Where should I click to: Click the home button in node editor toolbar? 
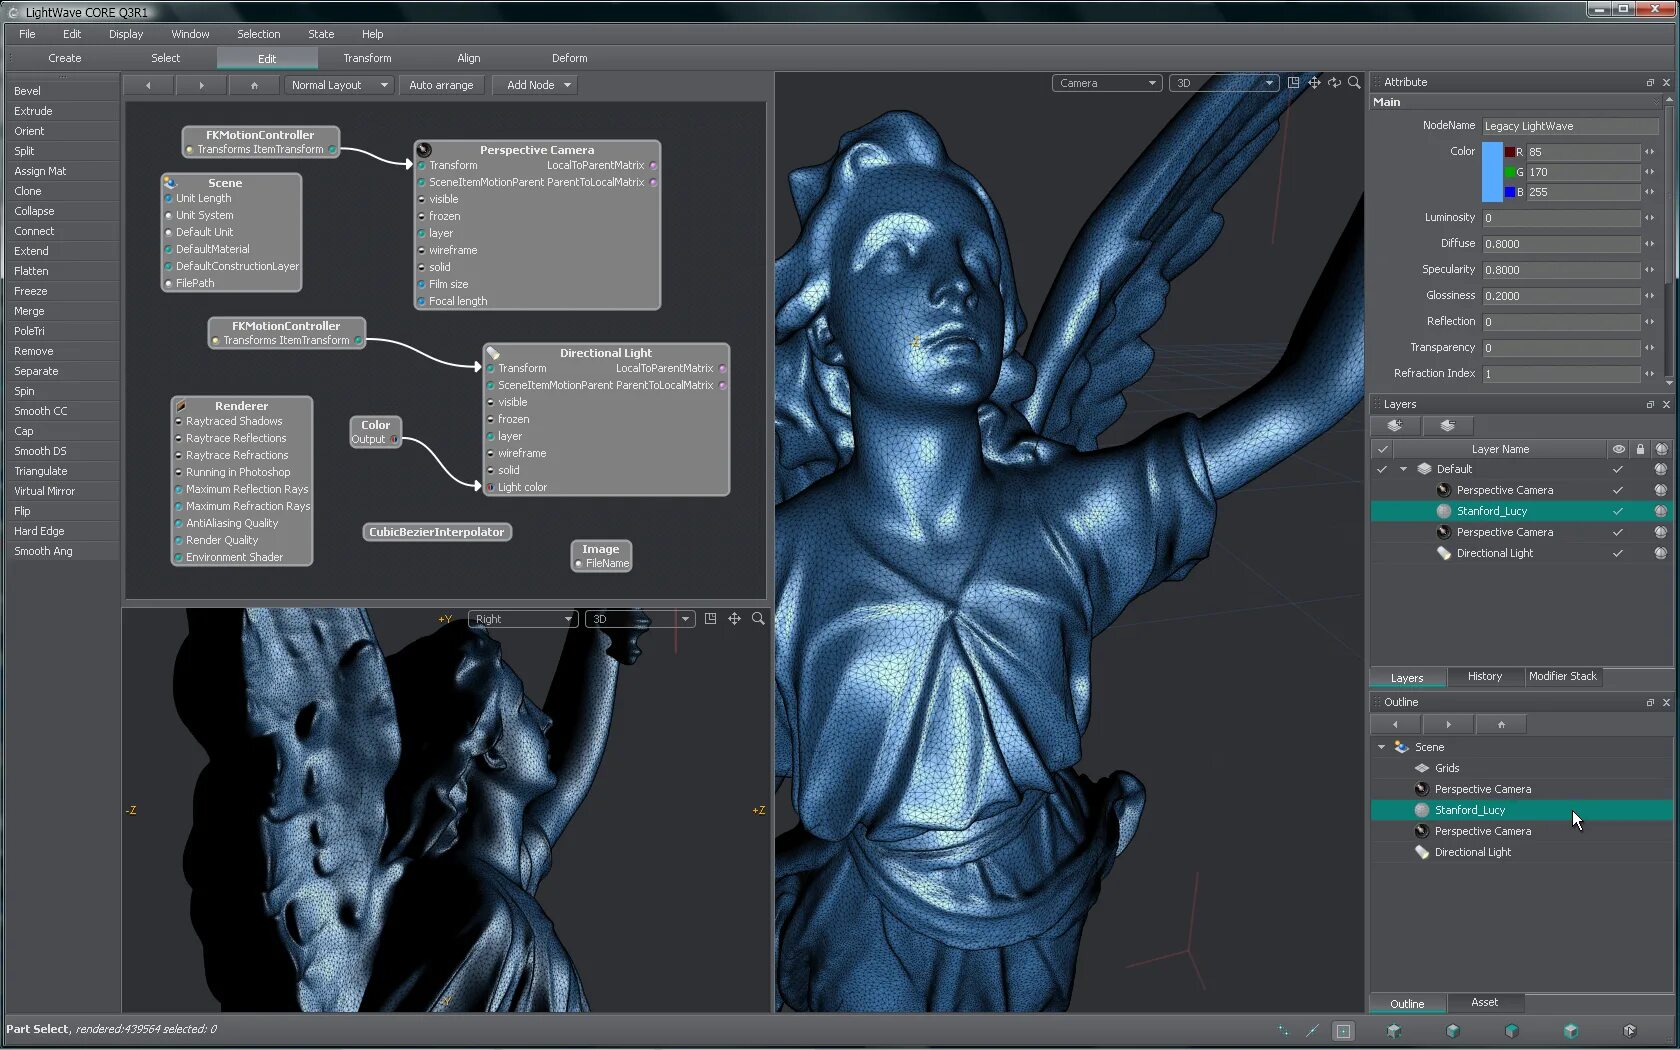[254, 85]
